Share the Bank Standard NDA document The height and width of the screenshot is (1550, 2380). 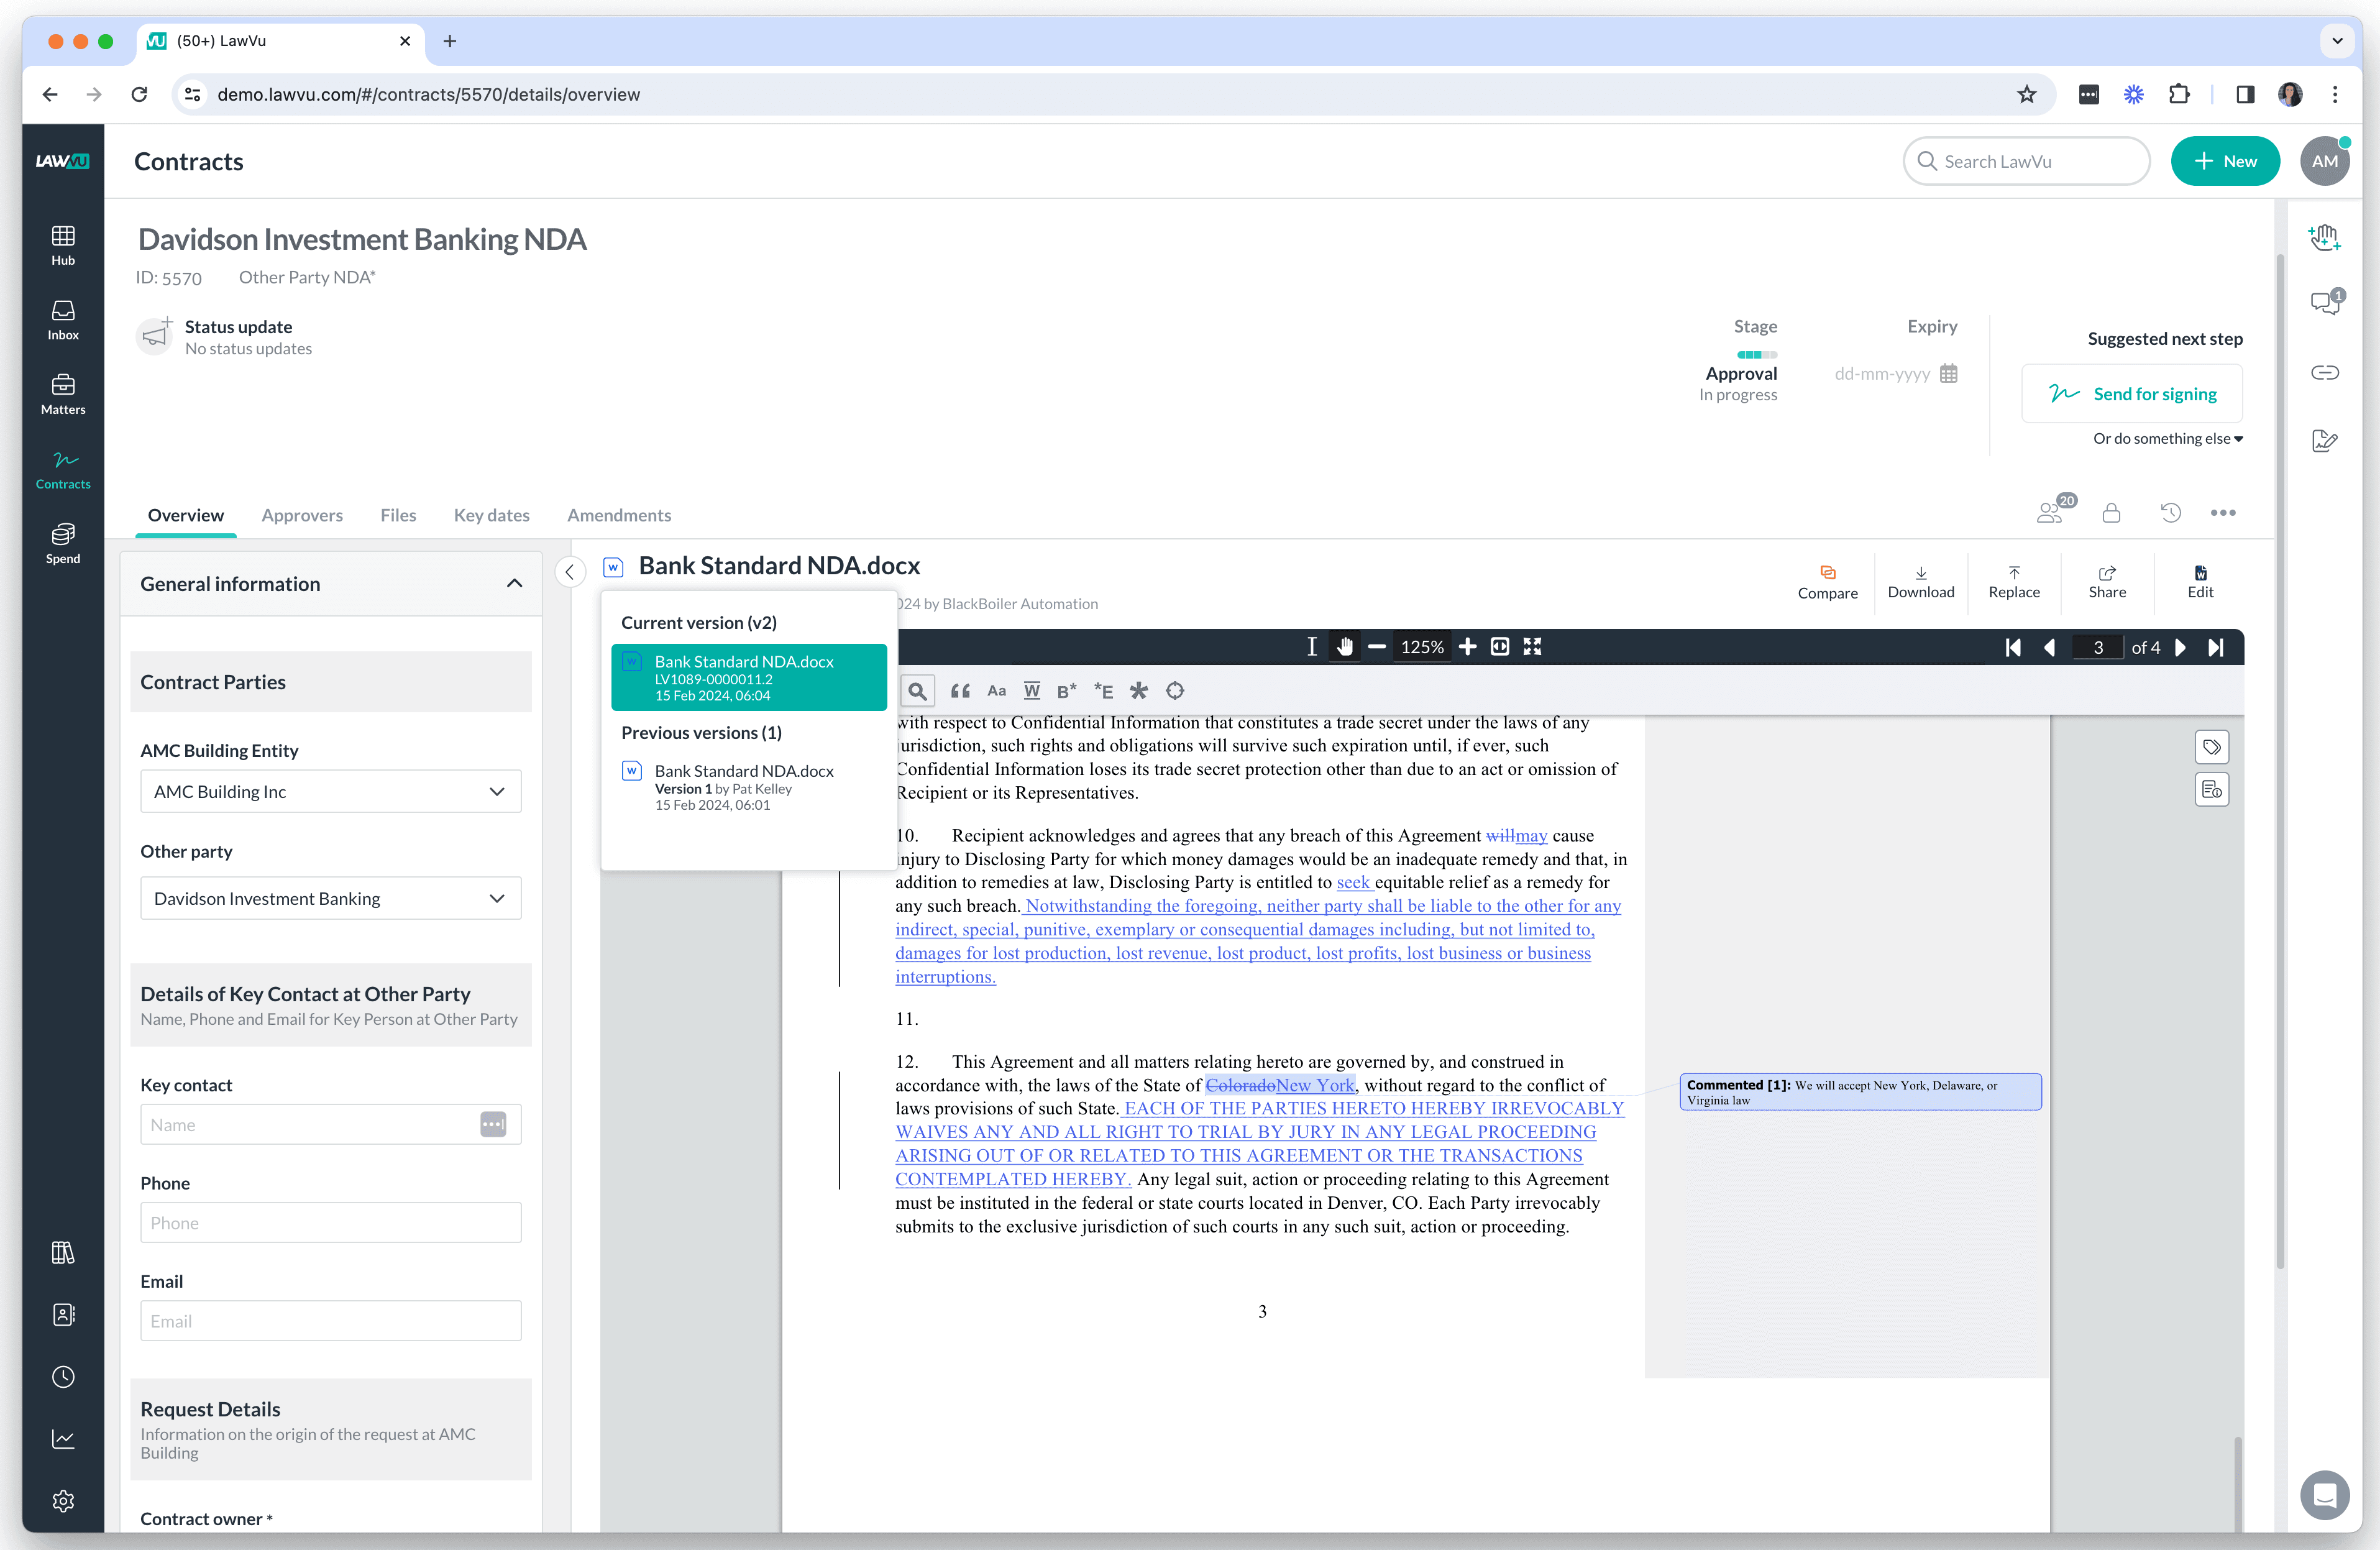(2107, 581)
